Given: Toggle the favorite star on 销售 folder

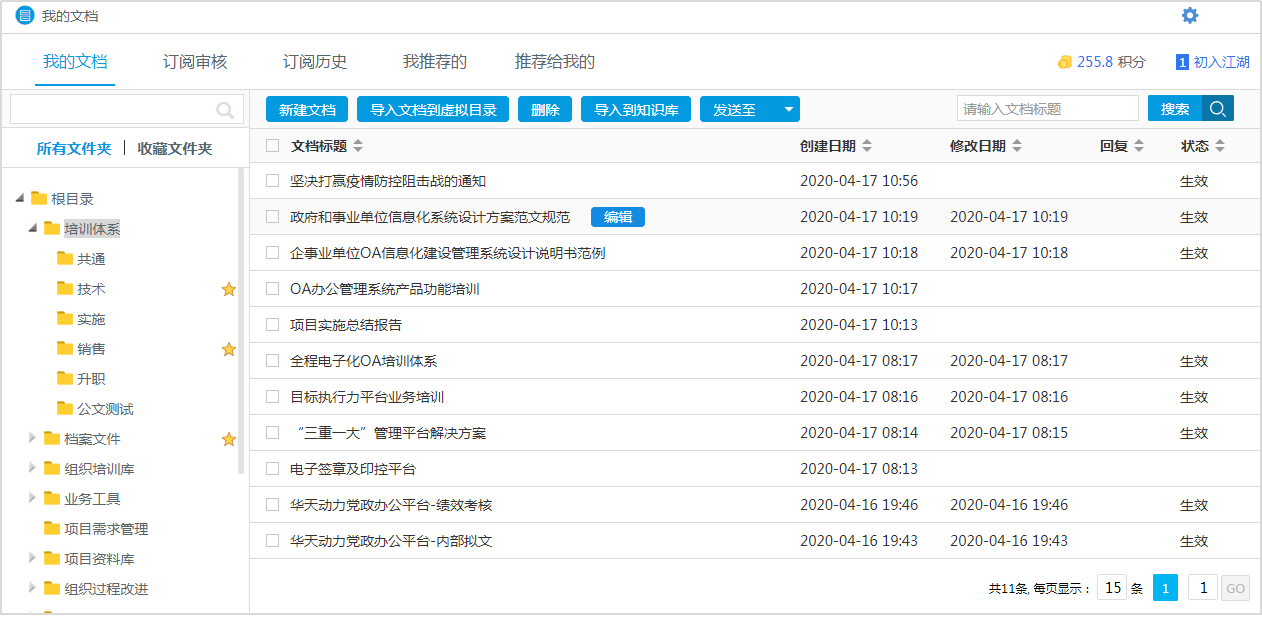Looking at the screenshot, I should pyautogui.click(x=229, y=349).
